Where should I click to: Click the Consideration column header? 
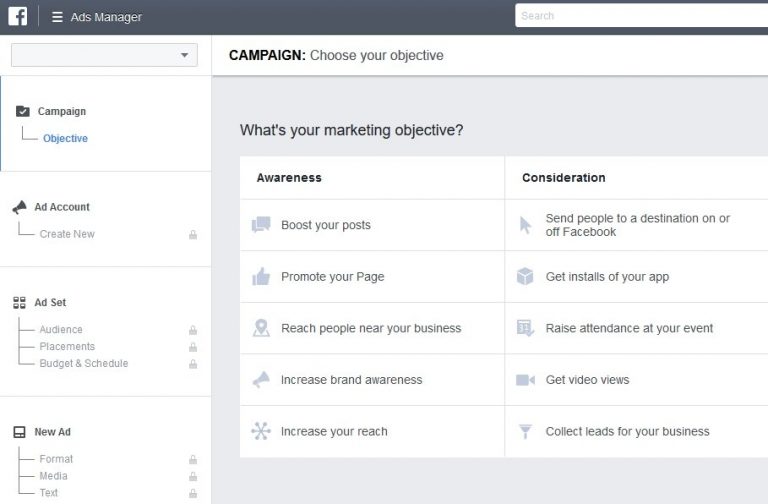click(563, 178)
